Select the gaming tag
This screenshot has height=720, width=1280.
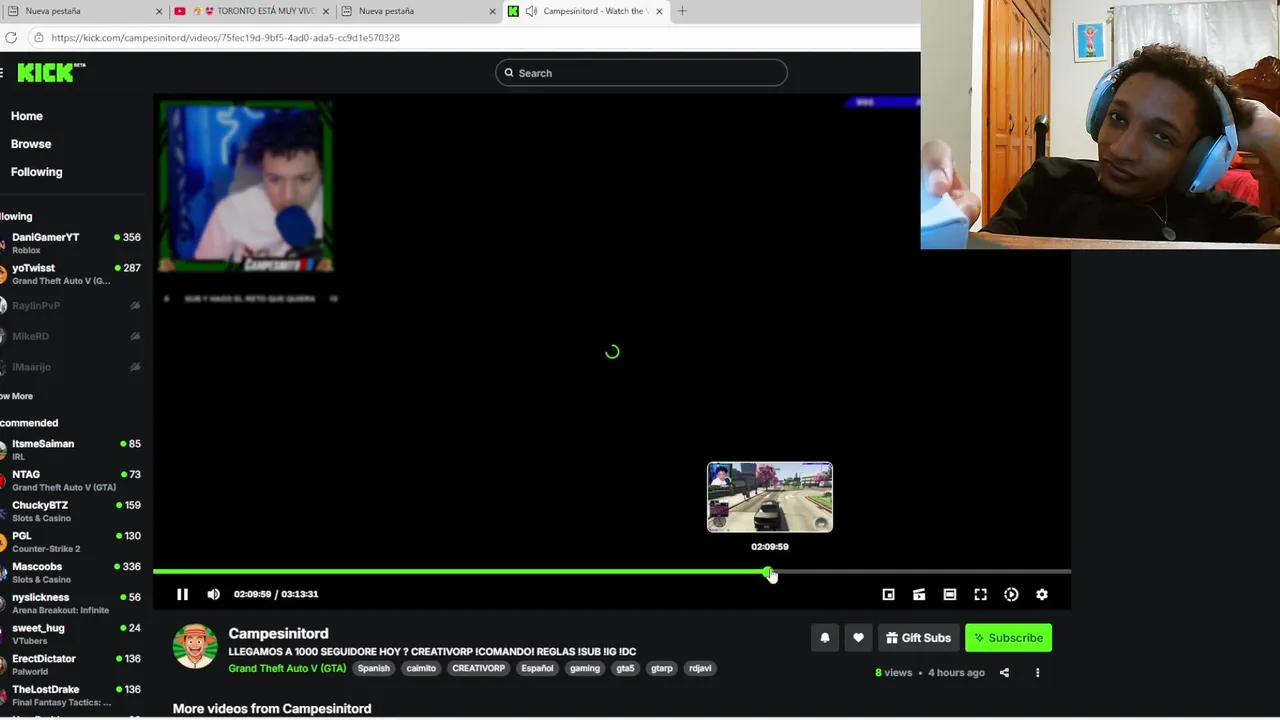pyautogui.click(x=585, y=668)
